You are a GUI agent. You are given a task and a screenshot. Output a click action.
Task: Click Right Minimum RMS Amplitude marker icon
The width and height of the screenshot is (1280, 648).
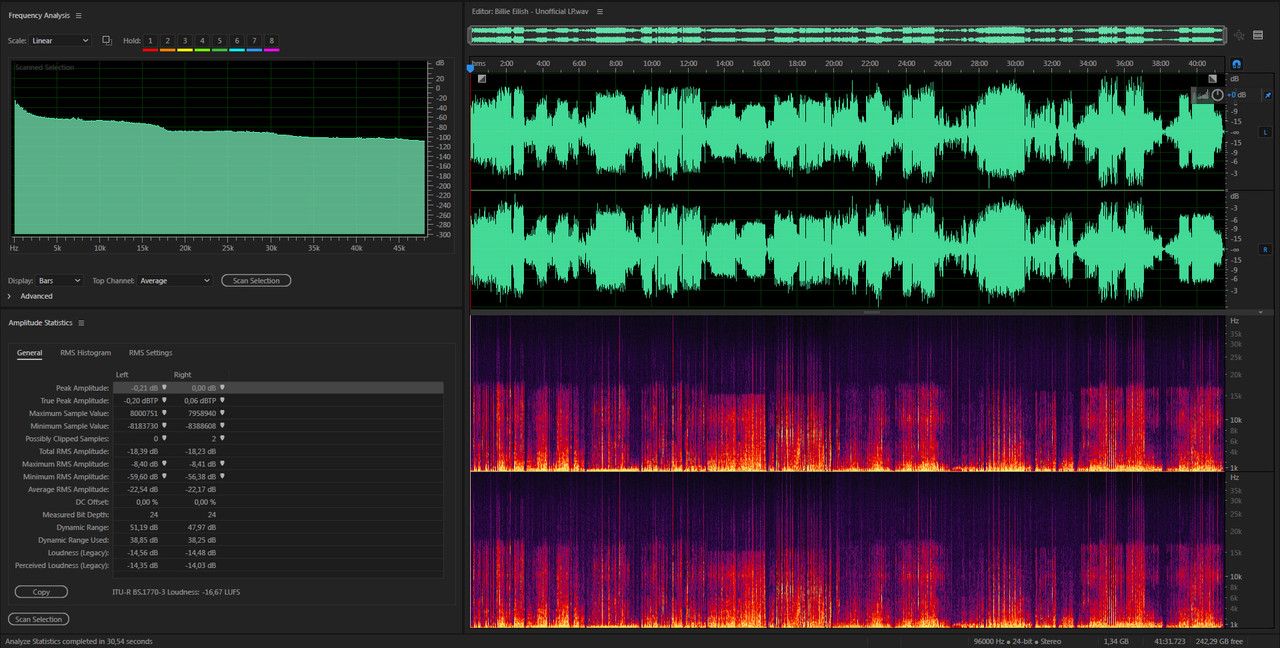point(223,477)
